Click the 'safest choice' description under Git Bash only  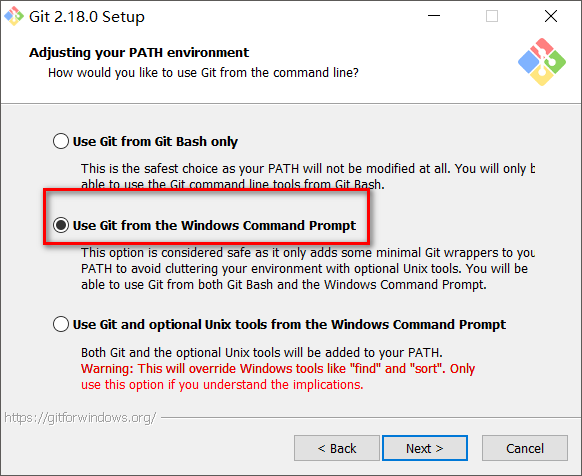(x=308, y=176)
